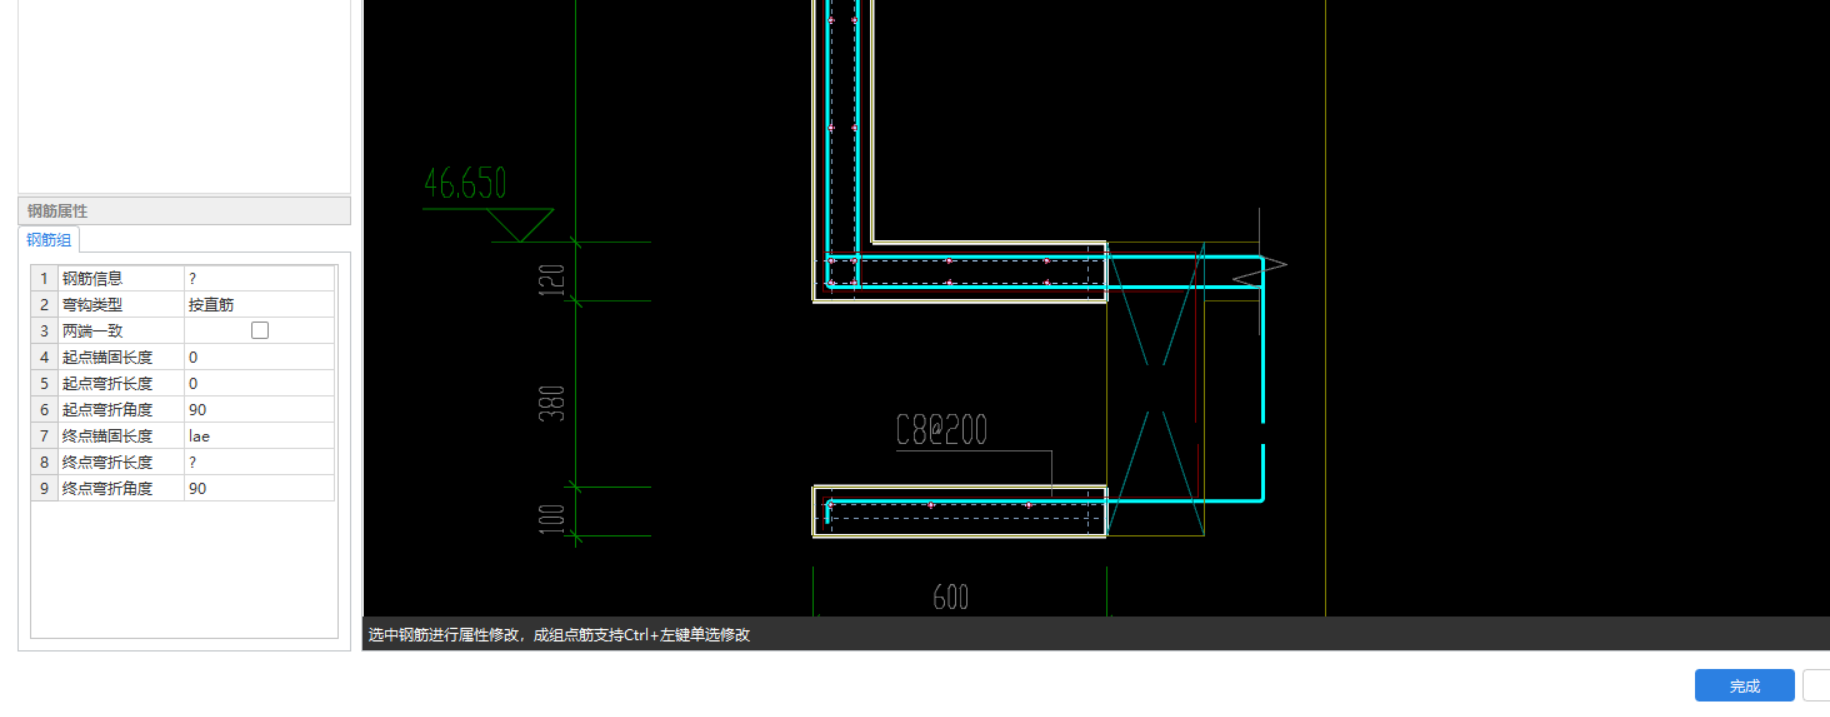
Task: Select row number 1 in property table
Action: 44,278
